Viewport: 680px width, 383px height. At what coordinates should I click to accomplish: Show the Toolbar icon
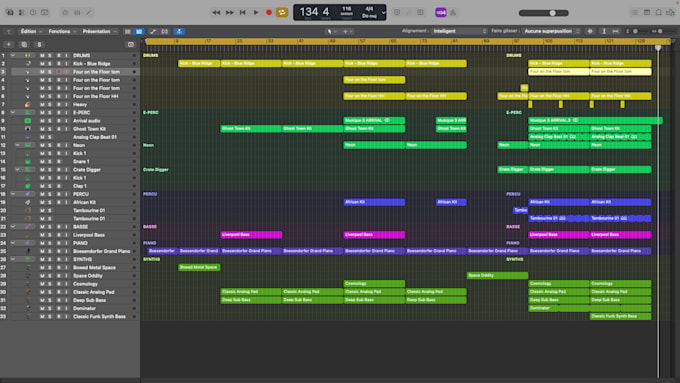pyautogui.click(x=45, y=13)
